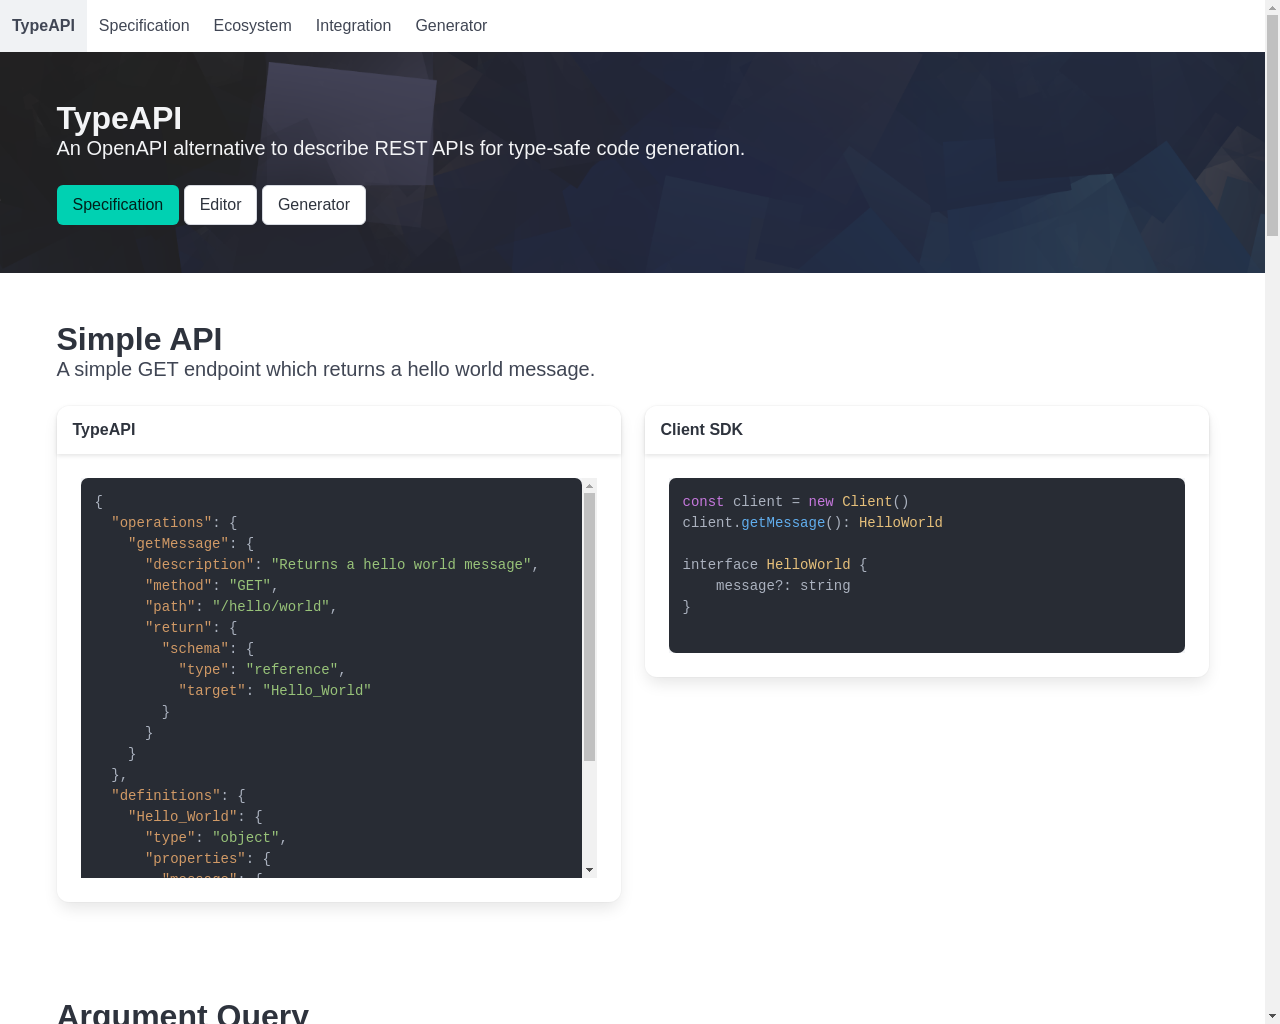Screen dimensions: 1280x1024
Task: Click the page scrollbar down arrow
Action: pos(1272,1016)
